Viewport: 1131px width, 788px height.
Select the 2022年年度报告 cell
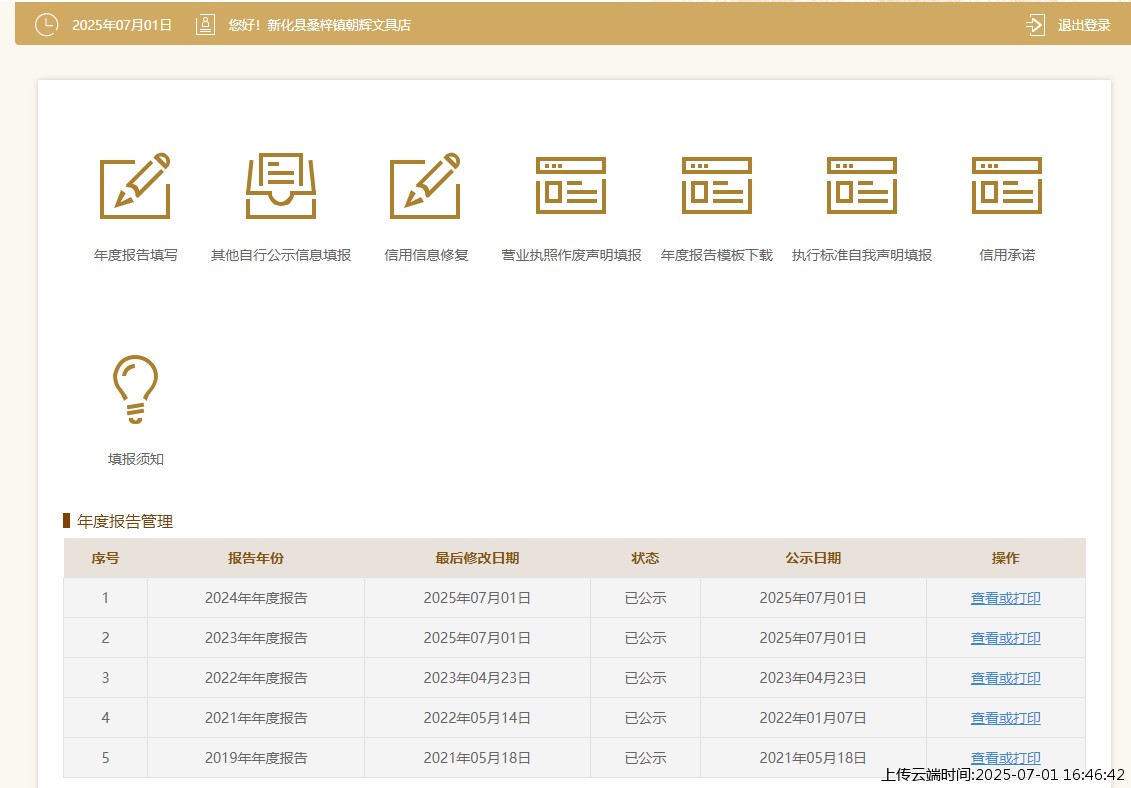pyautogui.click(x=256, y=678)
